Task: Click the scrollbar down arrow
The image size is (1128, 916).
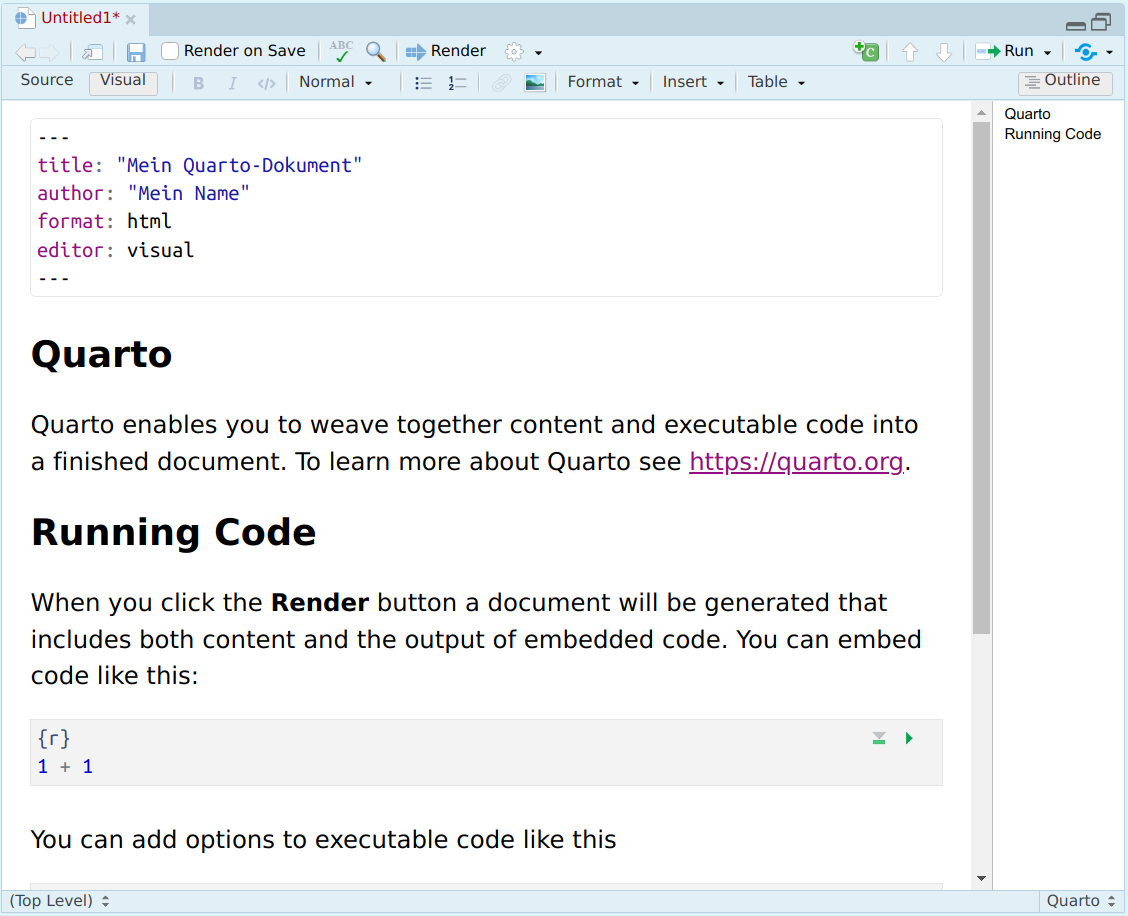Action: point(981,879)
